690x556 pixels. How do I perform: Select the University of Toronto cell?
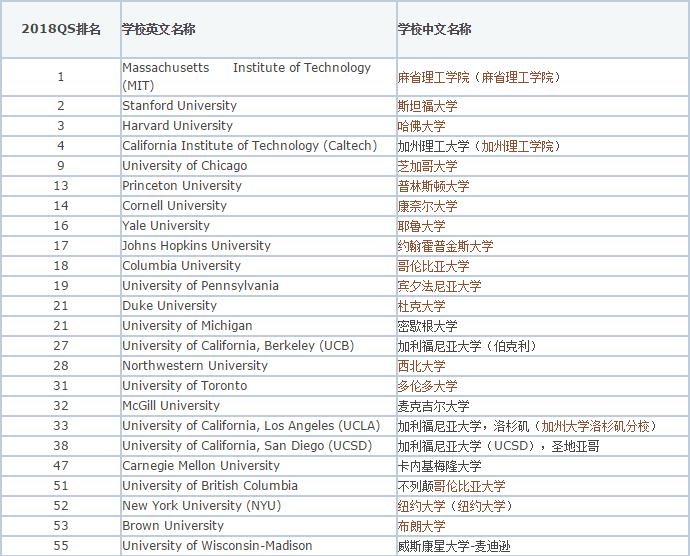[x=259, y=386]
